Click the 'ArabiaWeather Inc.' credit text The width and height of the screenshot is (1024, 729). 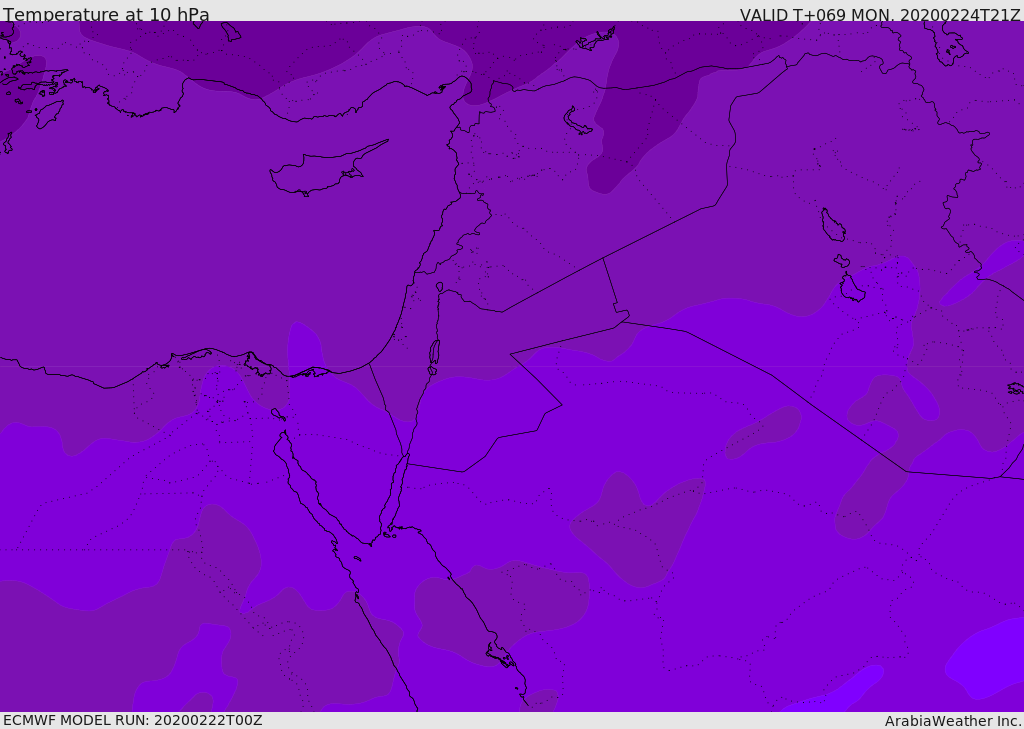(x=953, y=721)
